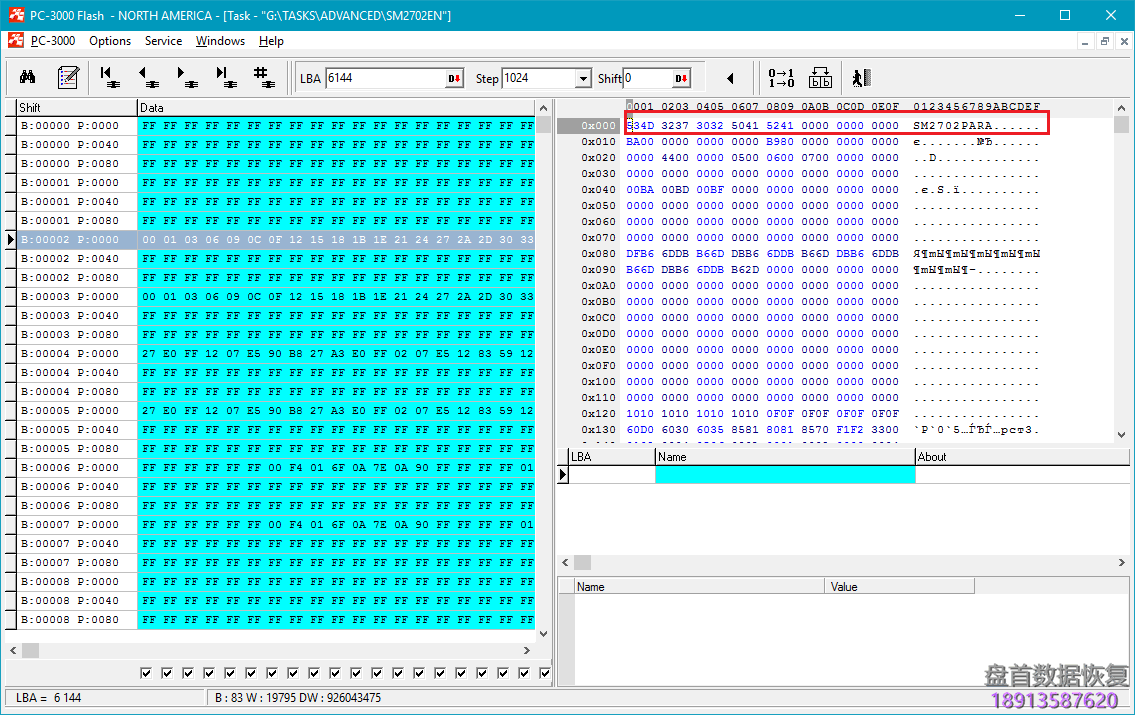Open the notepad edit icon in toolbar

coord(68,78)
